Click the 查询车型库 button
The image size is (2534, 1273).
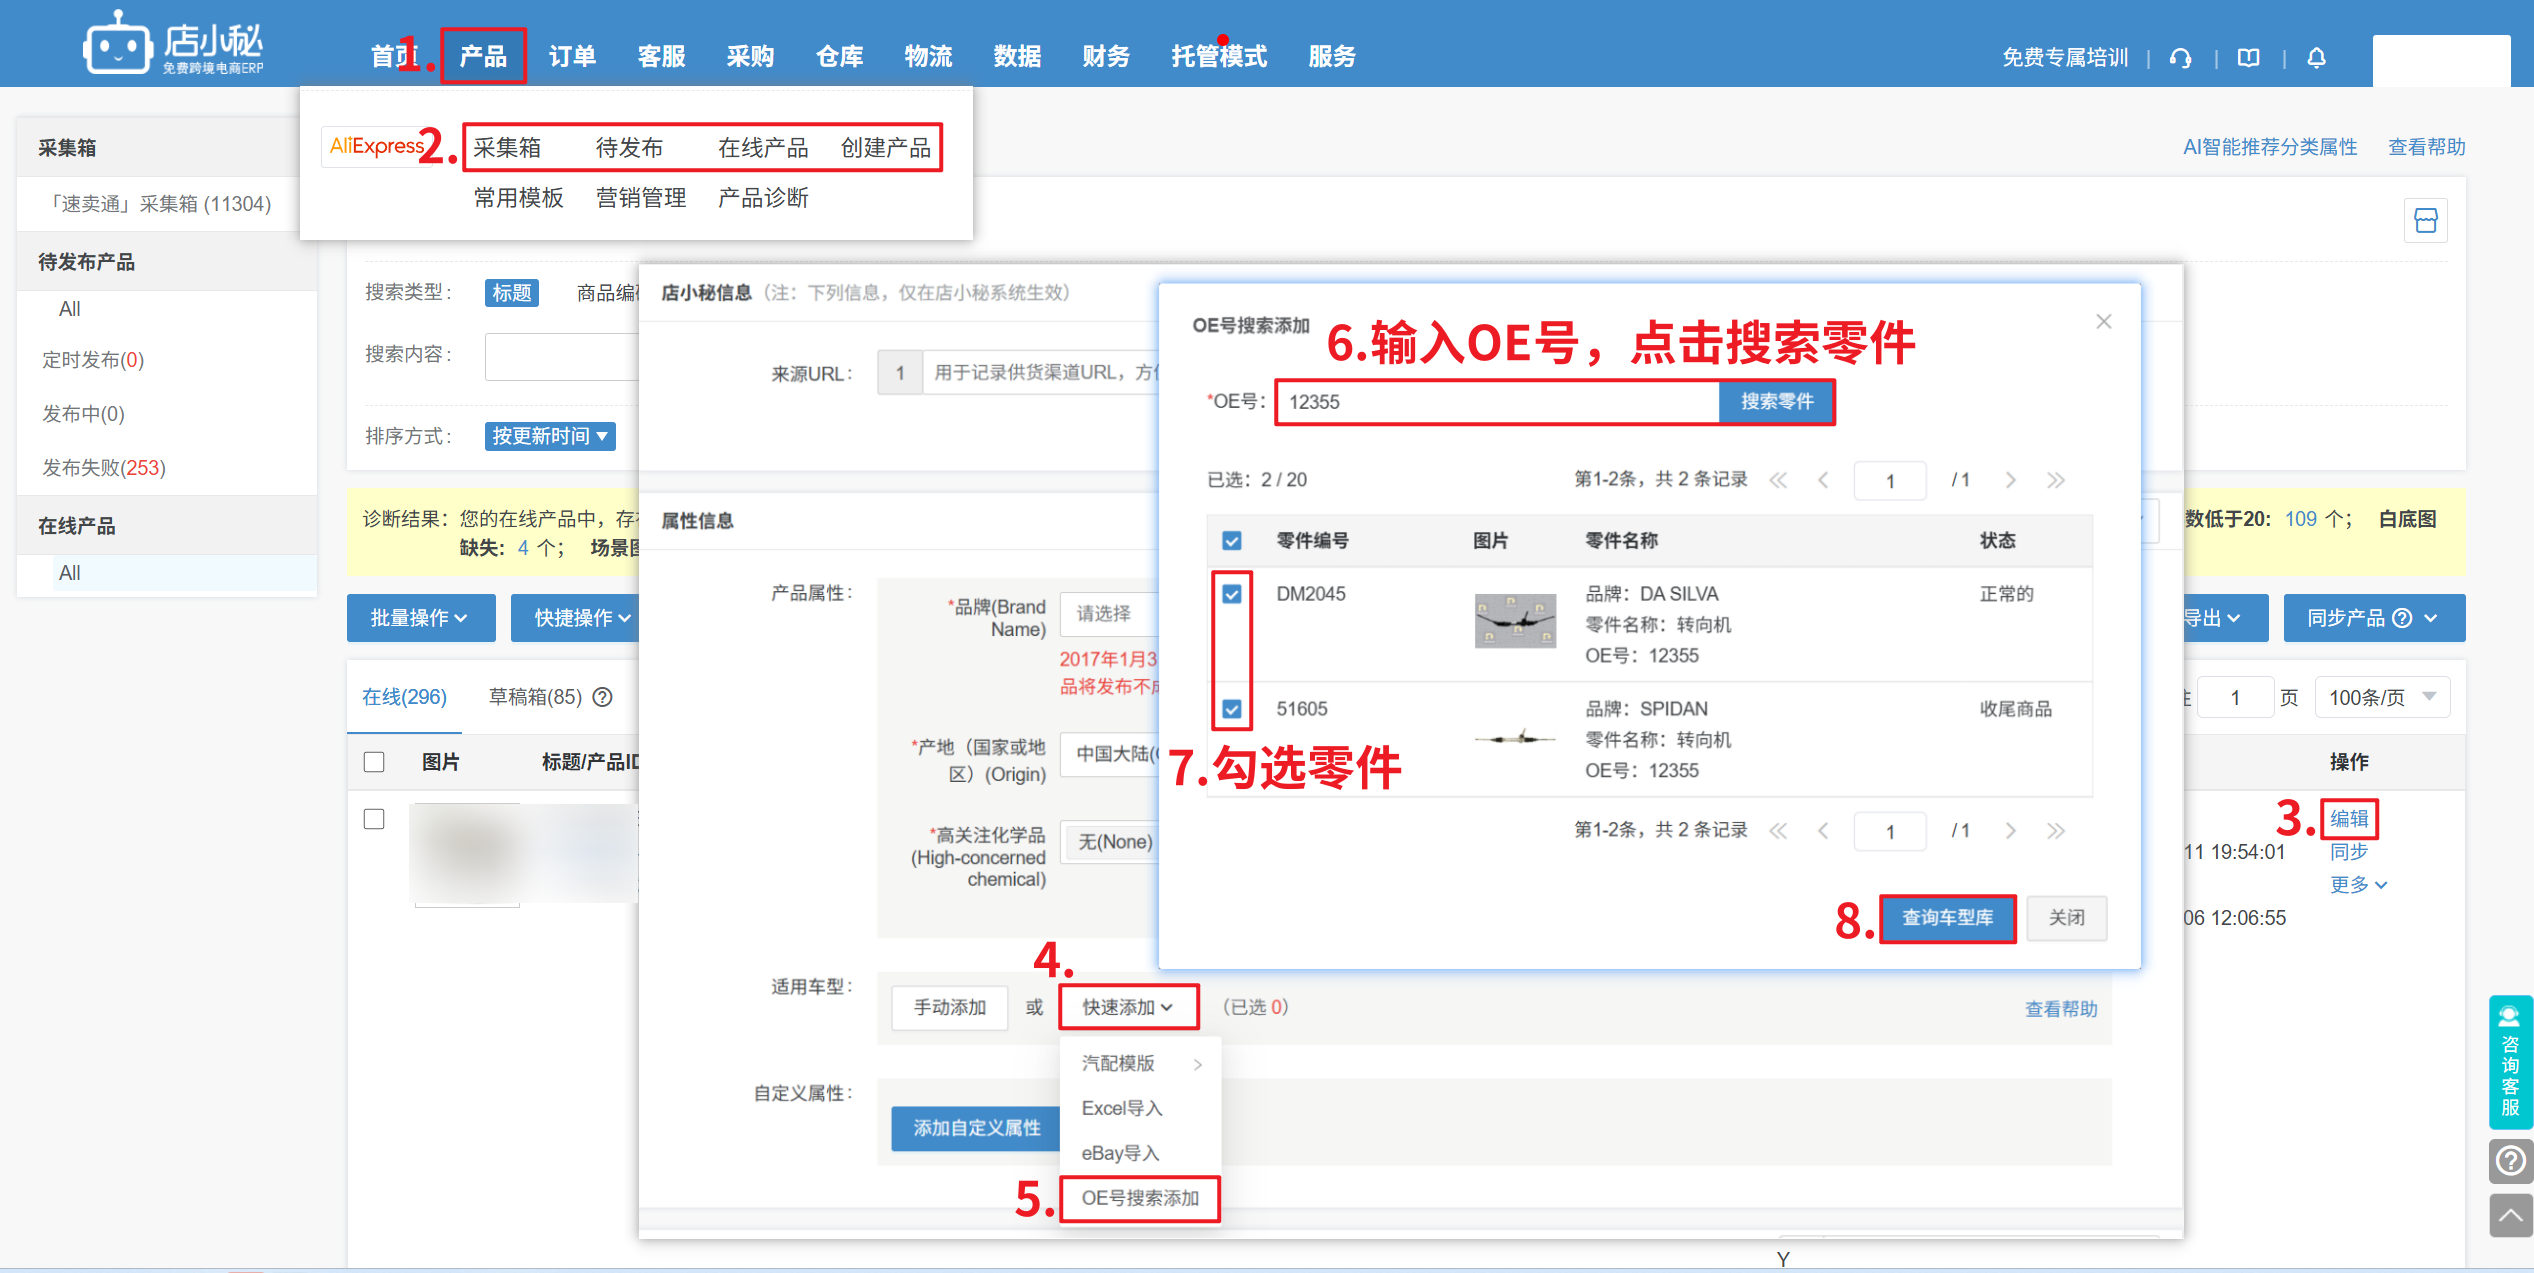pos(1947,918)
